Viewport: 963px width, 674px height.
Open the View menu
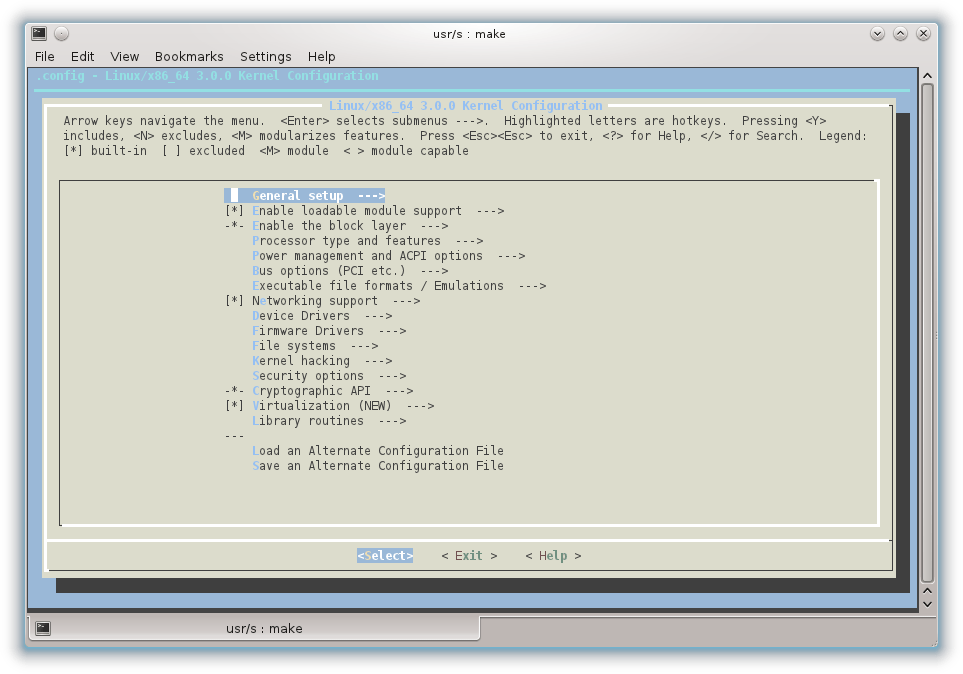pos(125,57)
